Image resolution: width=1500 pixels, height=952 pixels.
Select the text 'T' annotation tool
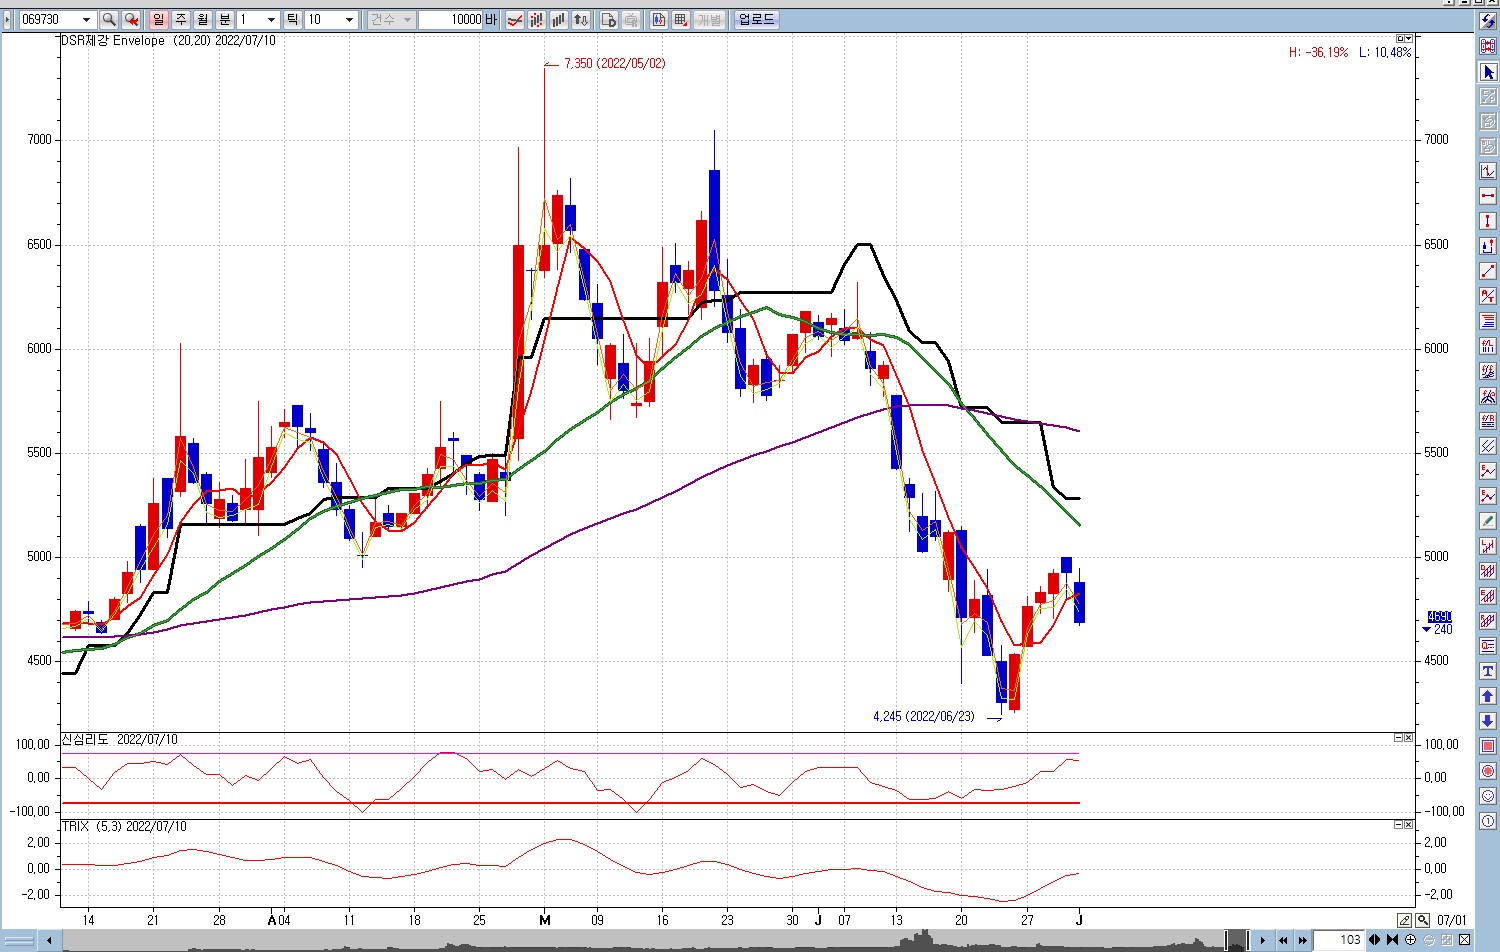click(x=1488, y=671)
